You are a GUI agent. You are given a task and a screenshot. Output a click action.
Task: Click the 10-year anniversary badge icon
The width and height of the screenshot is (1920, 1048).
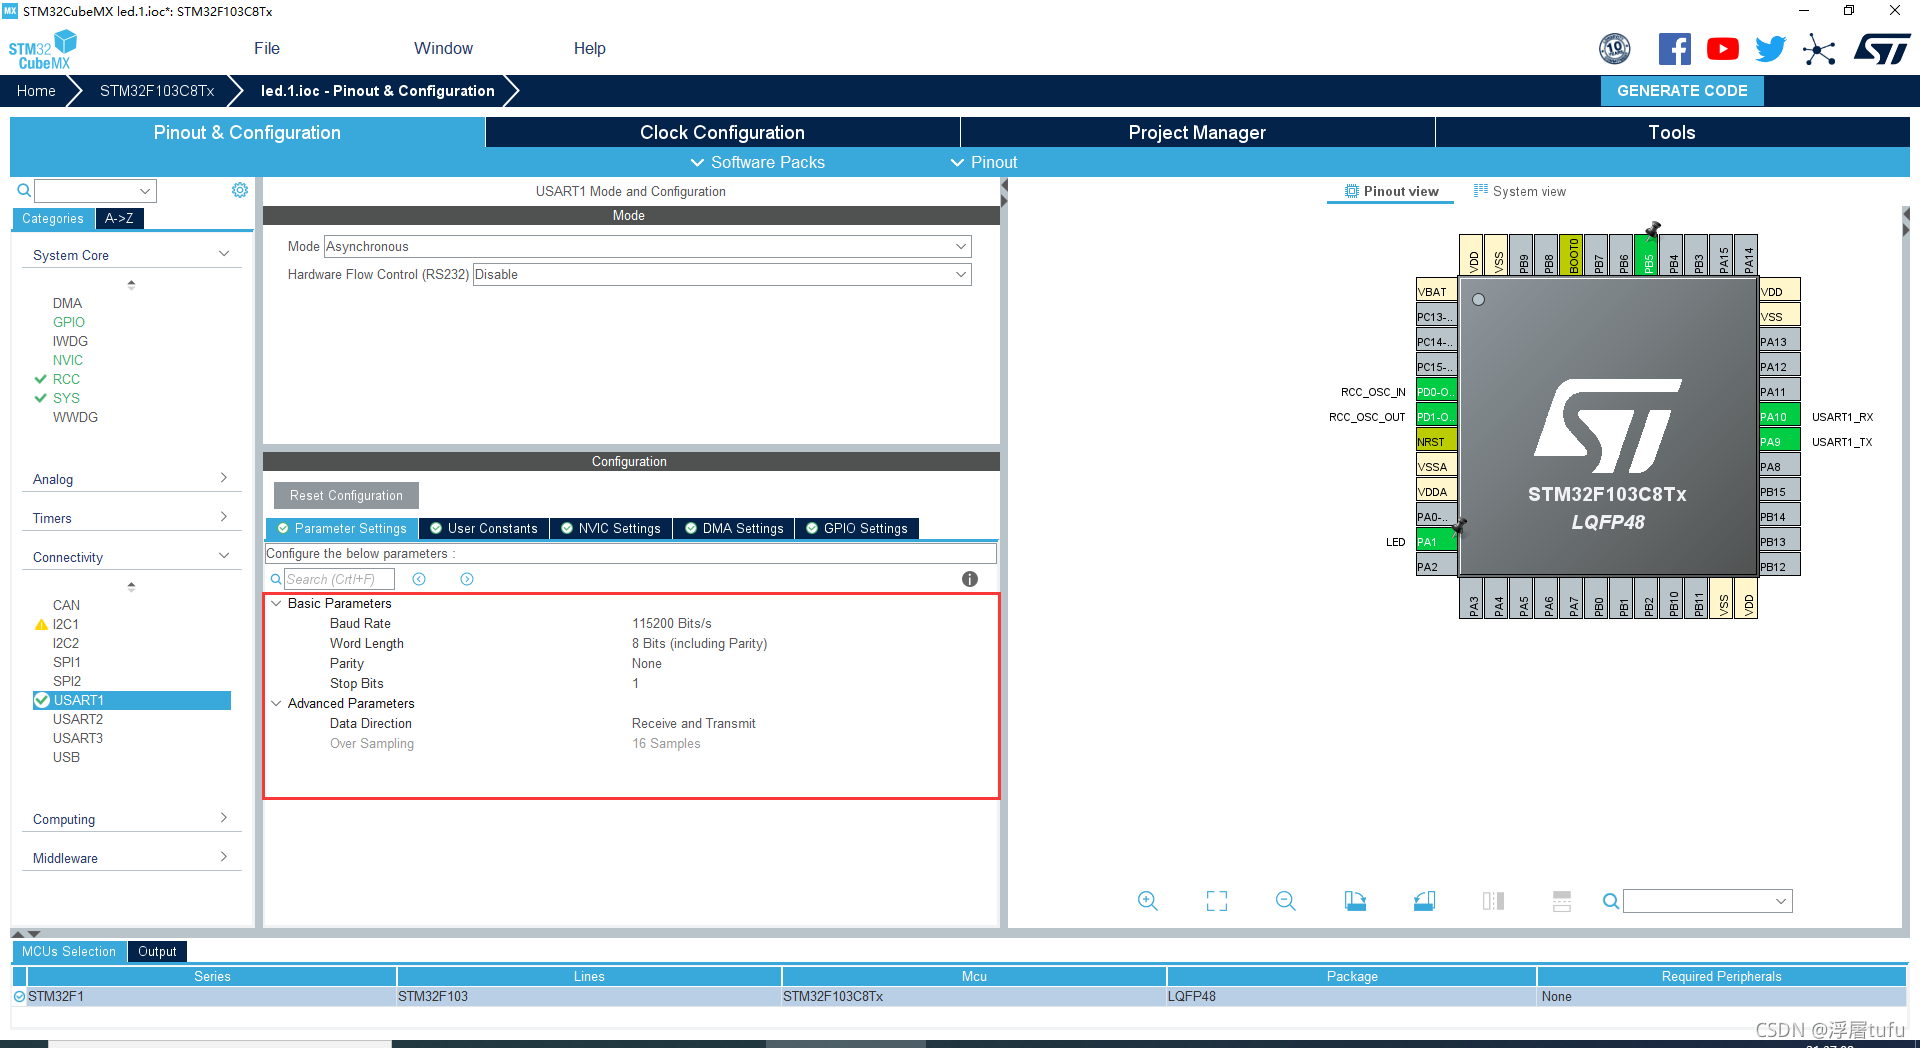click(1615, 48)
